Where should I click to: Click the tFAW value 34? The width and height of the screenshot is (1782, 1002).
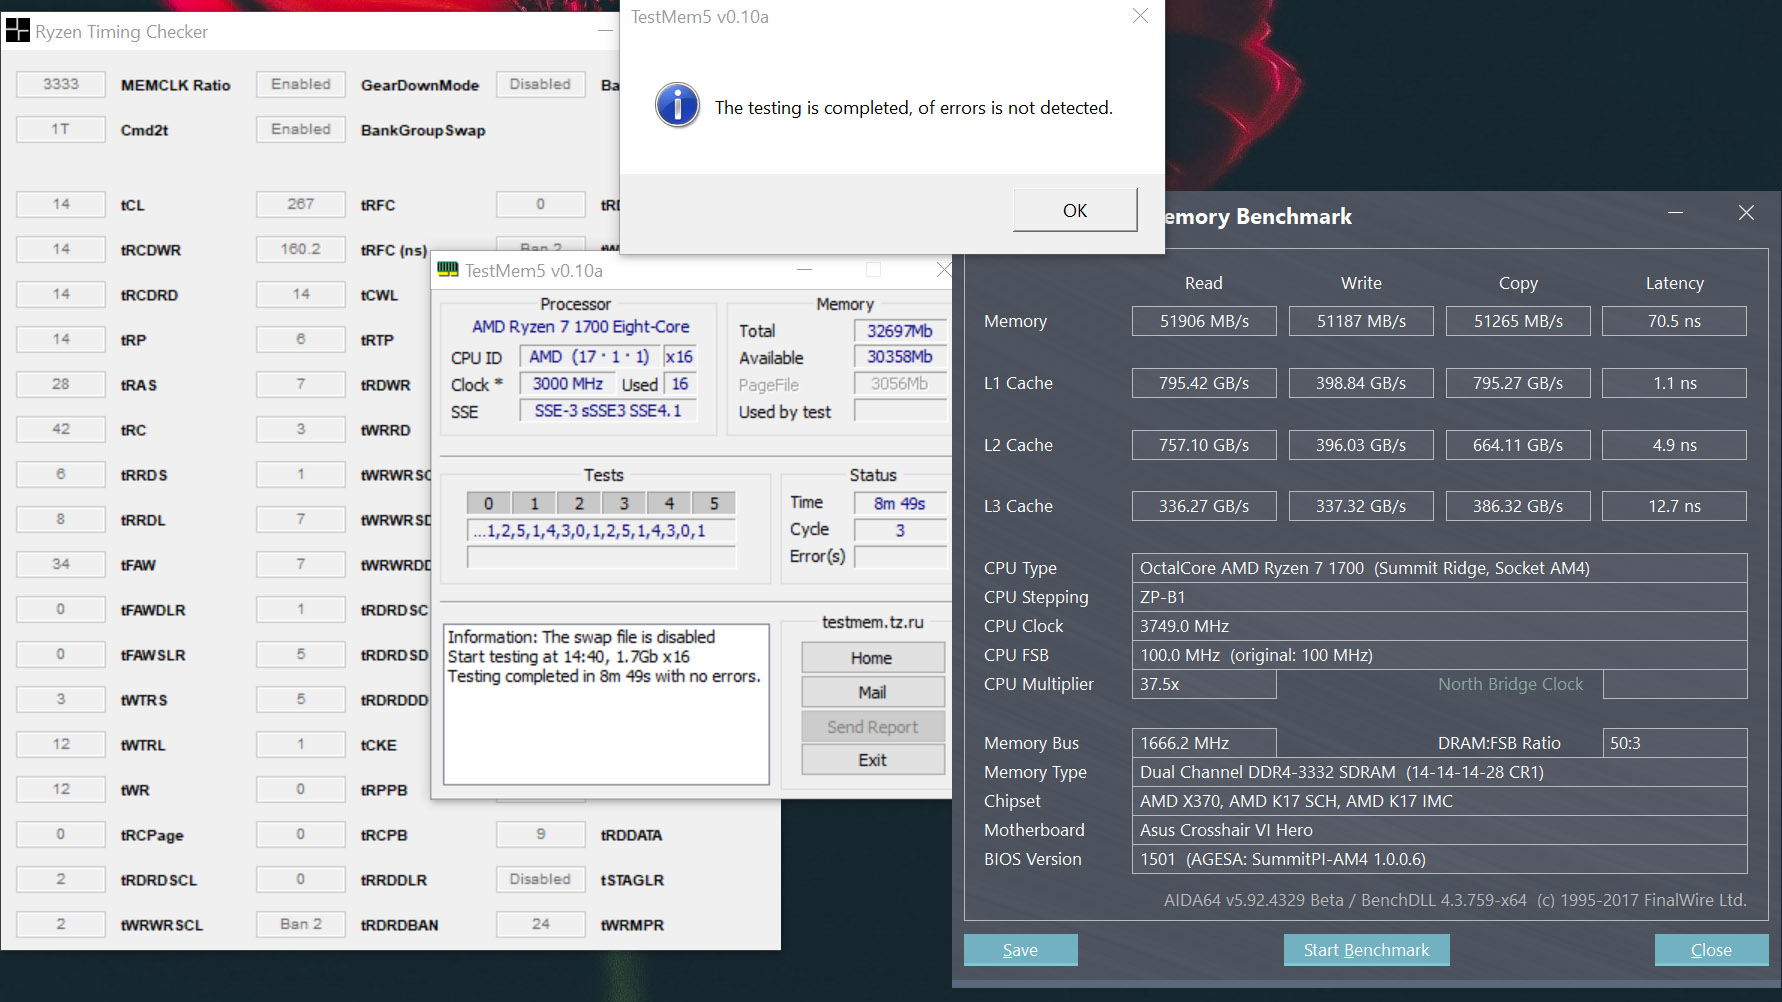61,564
